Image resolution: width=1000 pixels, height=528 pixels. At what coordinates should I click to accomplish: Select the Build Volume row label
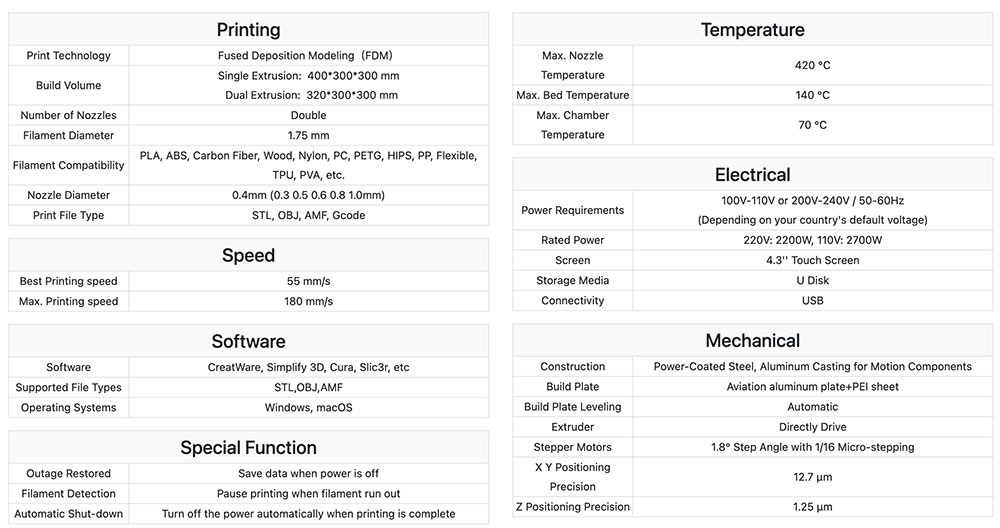pos(69,85)
